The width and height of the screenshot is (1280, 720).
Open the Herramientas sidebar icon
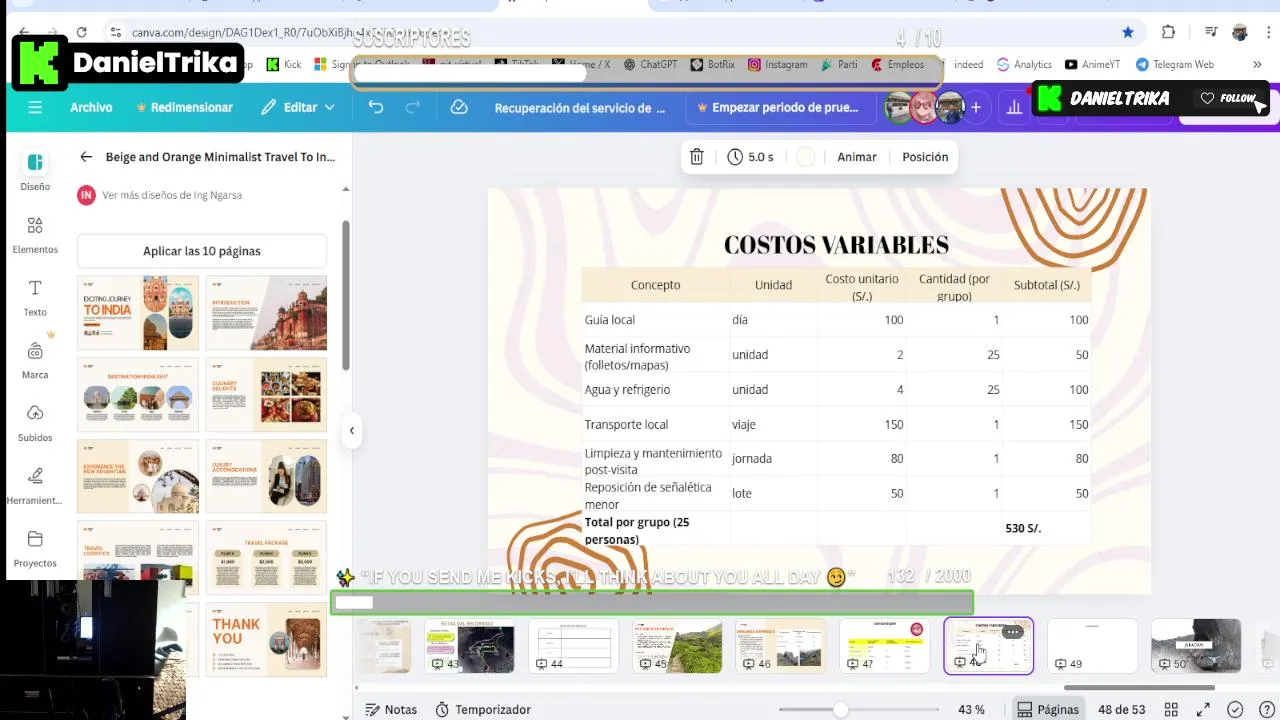35,476
